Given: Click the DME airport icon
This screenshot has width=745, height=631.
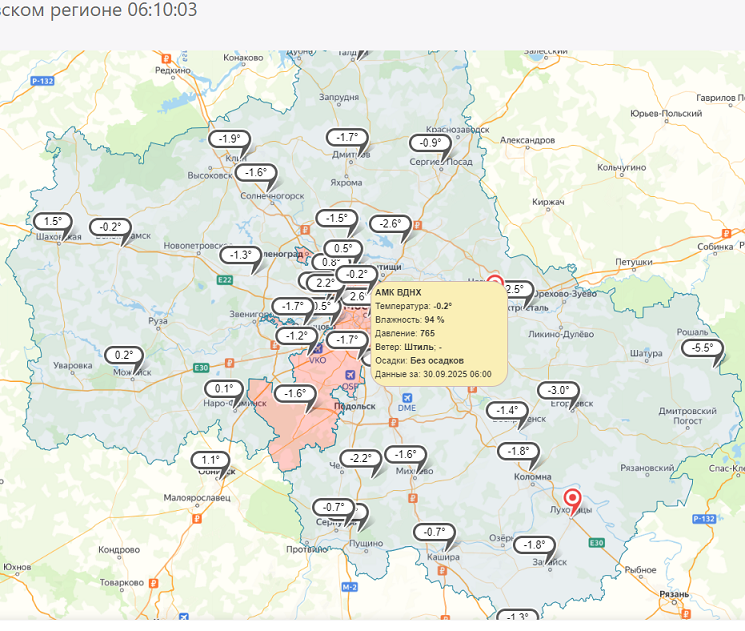Looking at the screenshot, I should pyautogui.click(x=406, y=395).
